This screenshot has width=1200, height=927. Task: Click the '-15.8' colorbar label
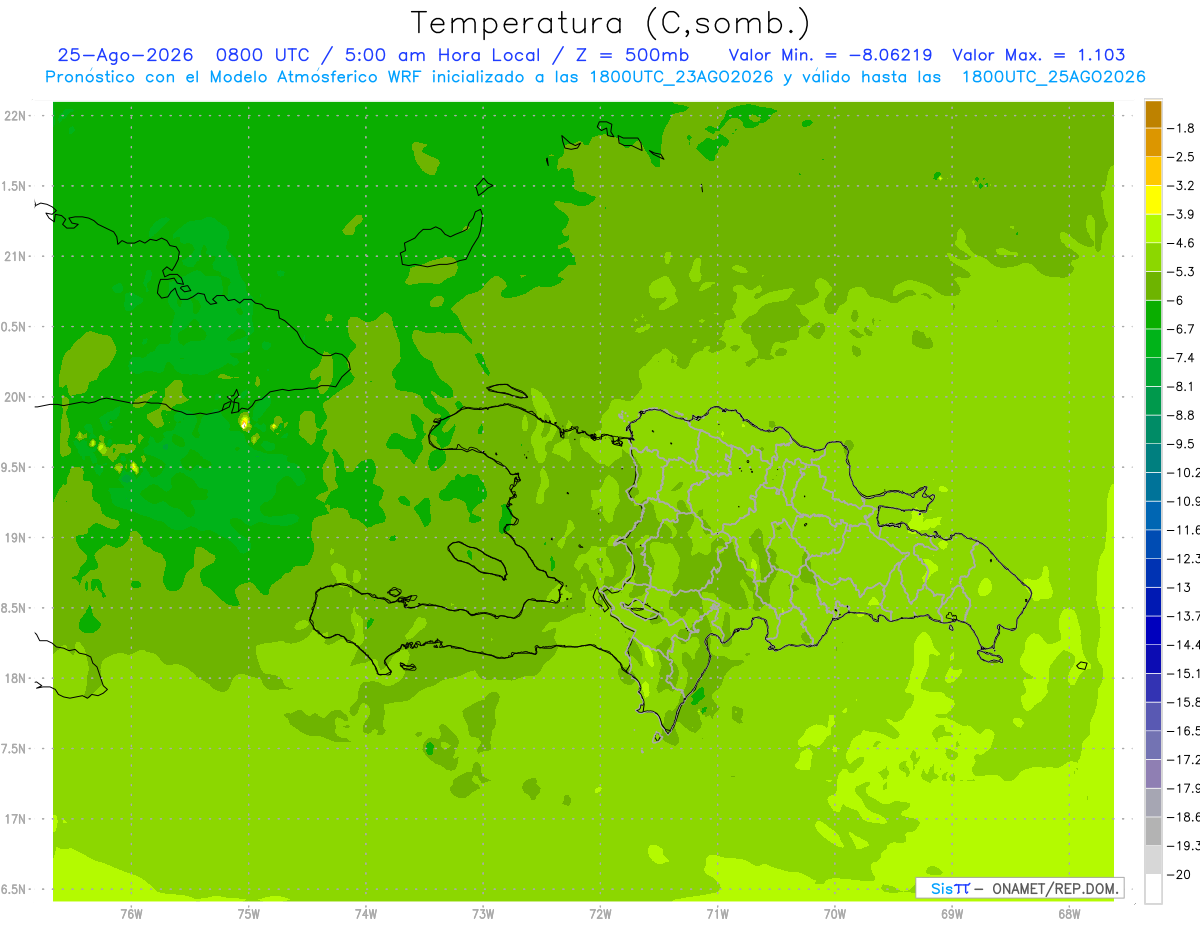click(x=1183, y=702)
